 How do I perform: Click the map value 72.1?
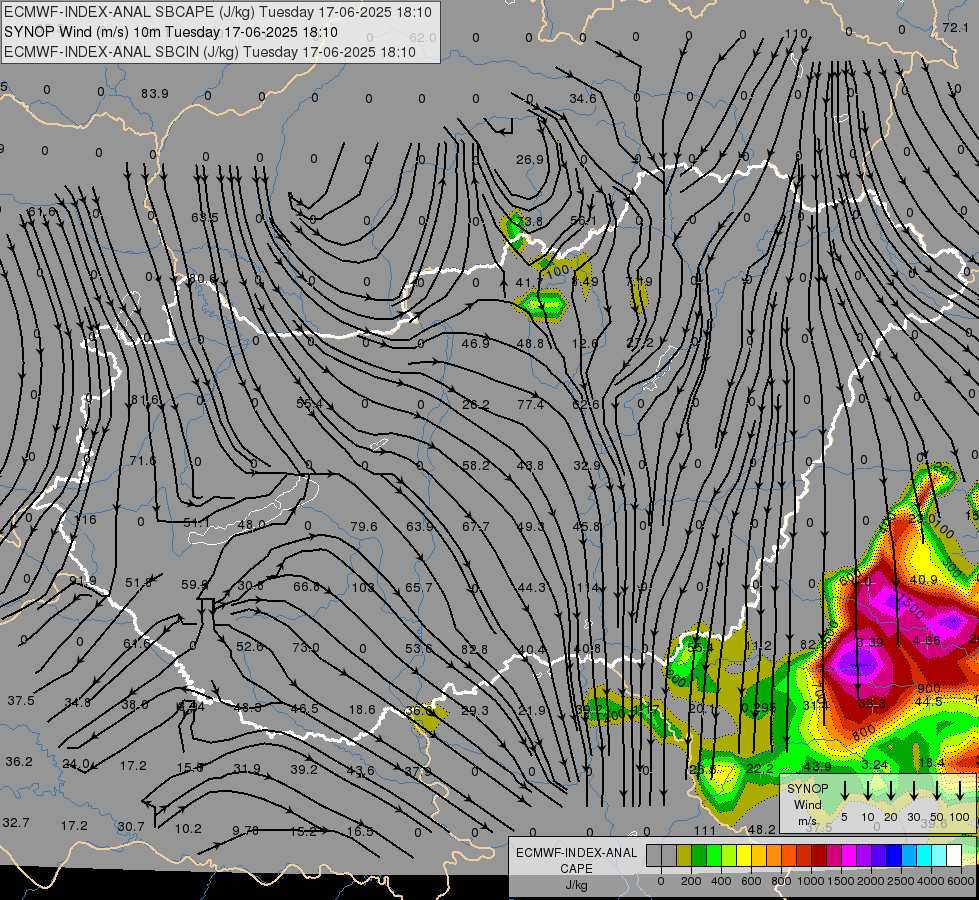click(955, 27)
